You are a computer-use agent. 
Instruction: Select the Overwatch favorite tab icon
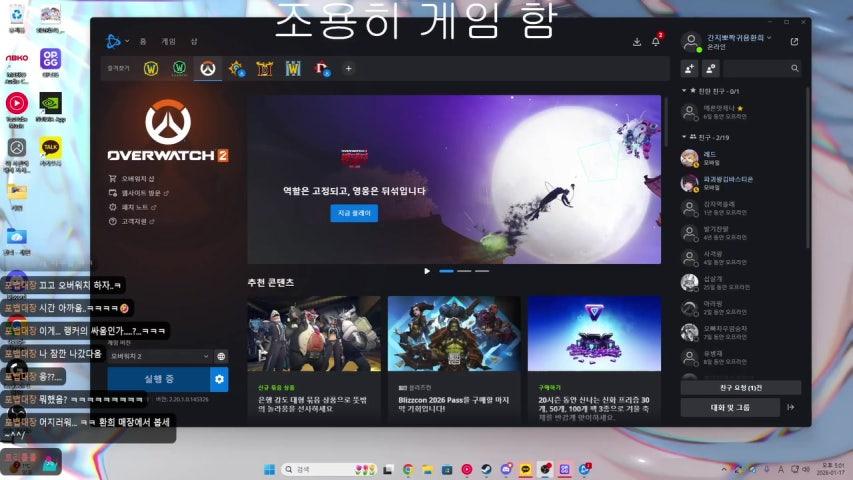[208, 69]
